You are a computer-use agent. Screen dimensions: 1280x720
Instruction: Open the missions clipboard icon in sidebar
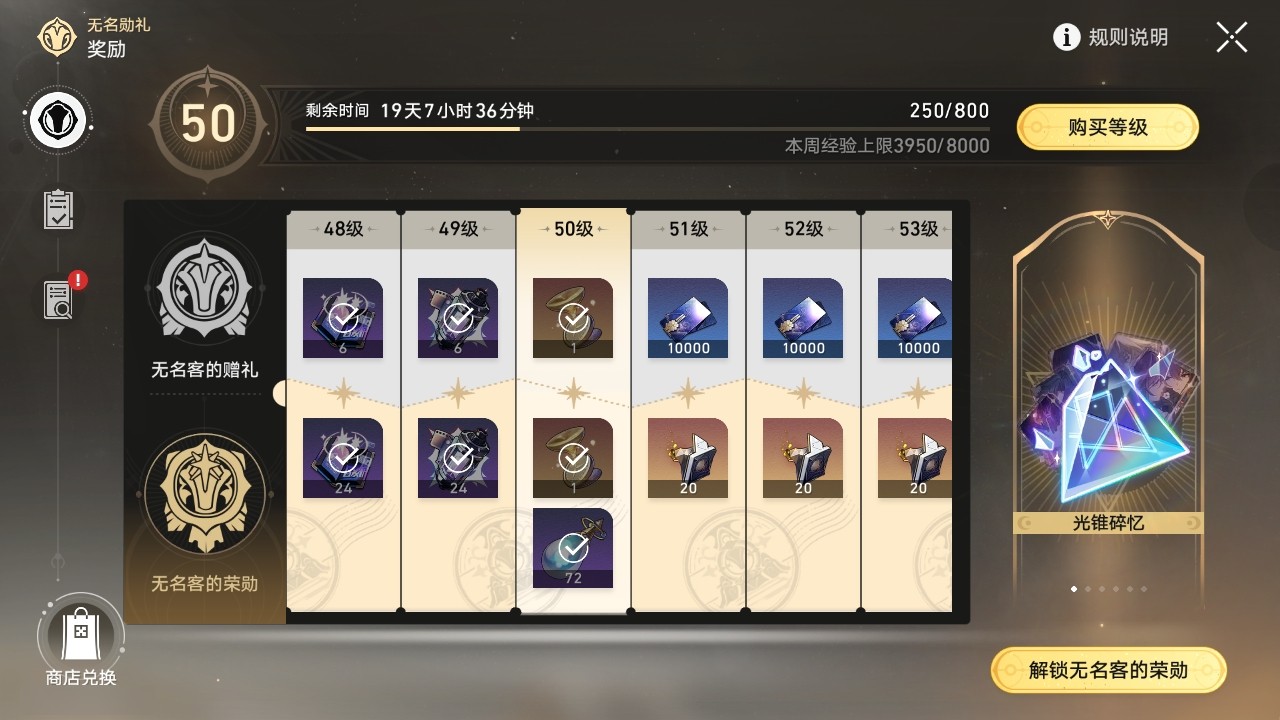pyautogui.click(x=59, y=210)
